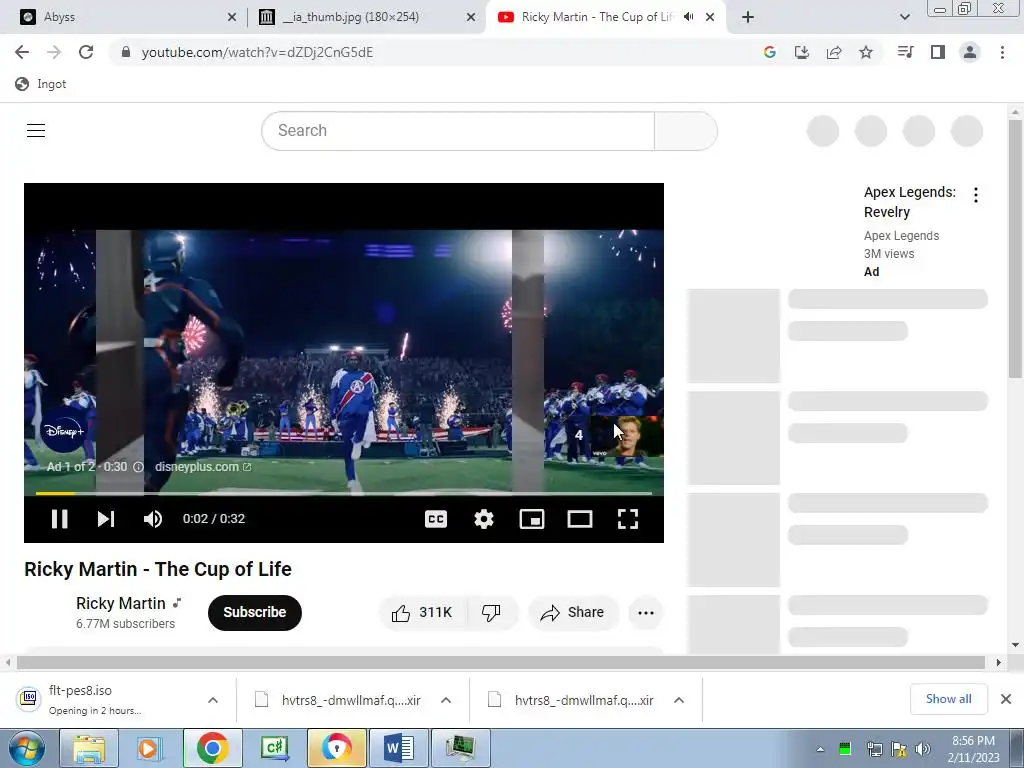Switch to the __ia_thumb.jpg tab
1024x768 pixels.
[366, 17]
